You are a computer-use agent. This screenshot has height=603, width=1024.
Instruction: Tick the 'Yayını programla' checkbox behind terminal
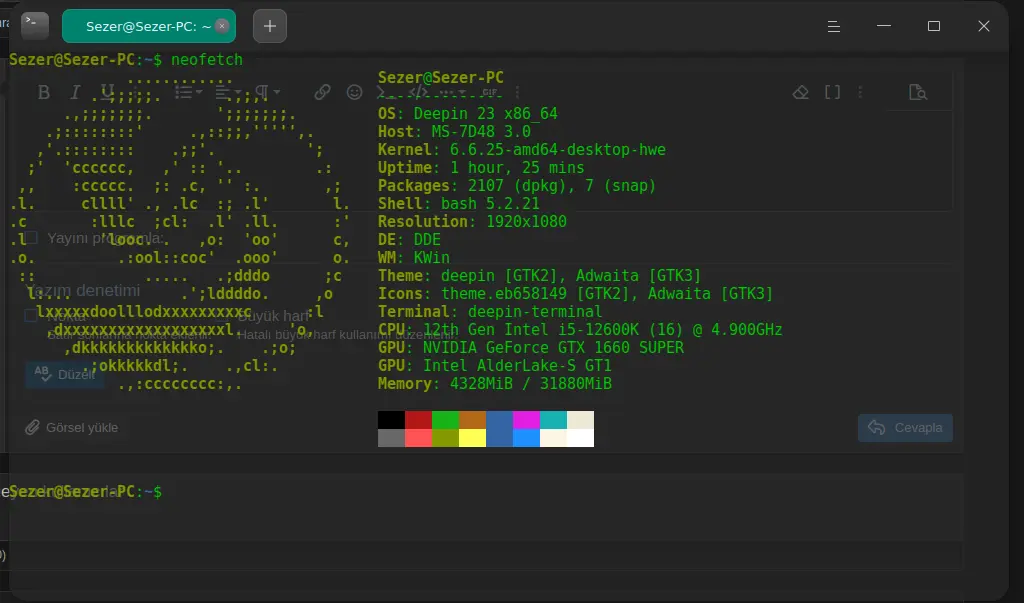click(x=31, y=238)
